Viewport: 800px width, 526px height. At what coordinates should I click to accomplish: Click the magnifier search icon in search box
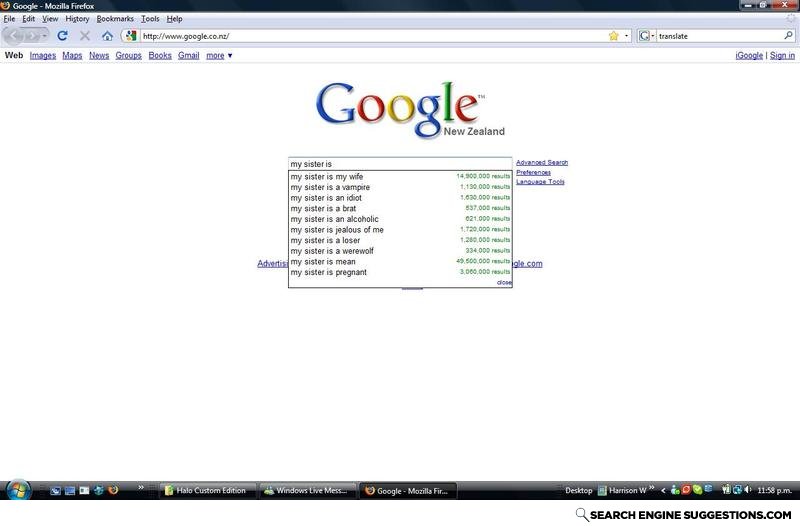click(x=788, y=35)
